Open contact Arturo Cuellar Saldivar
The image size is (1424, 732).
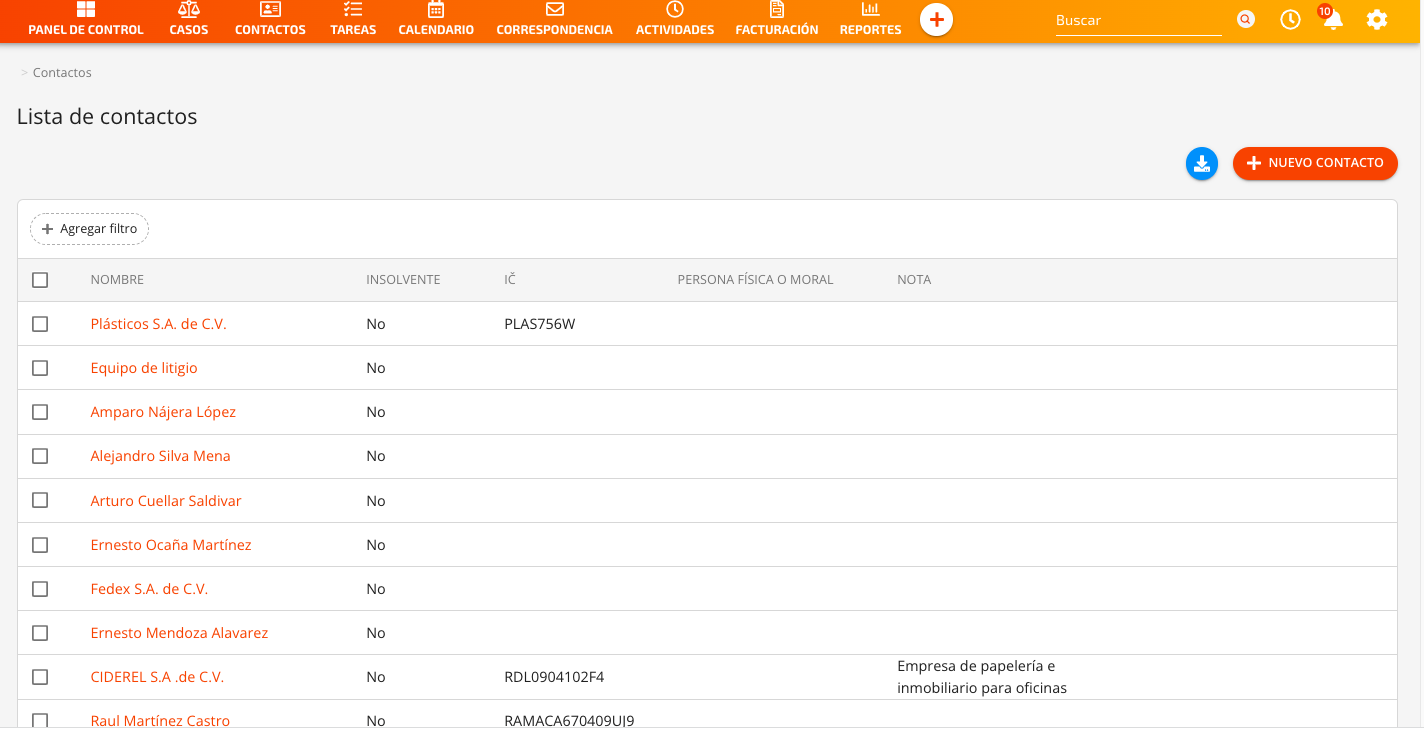tap(166, 500)
